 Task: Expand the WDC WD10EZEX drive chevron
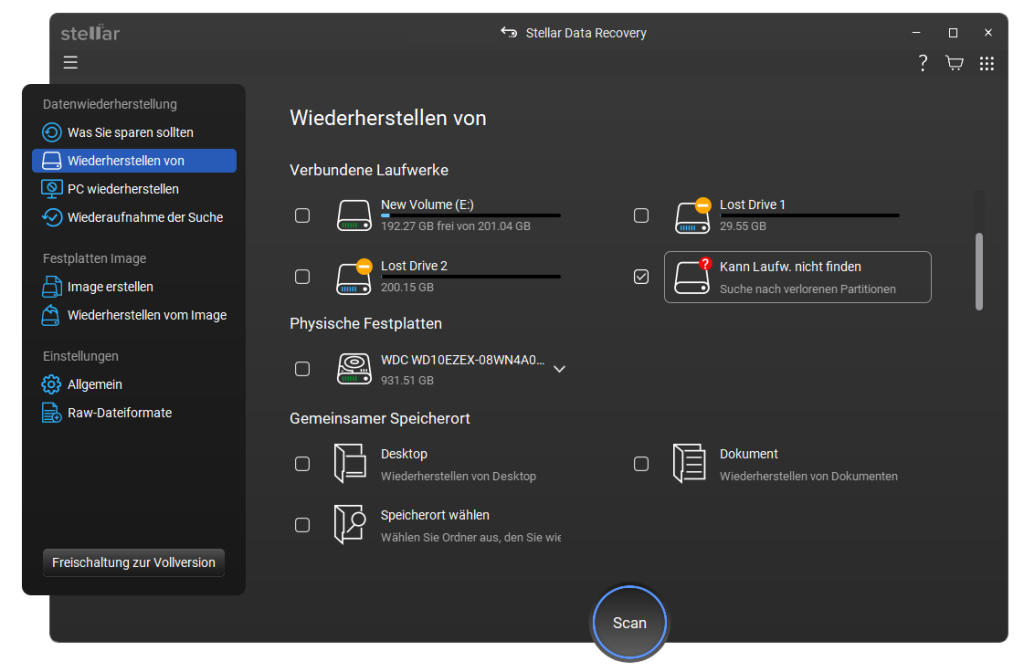[x=559, y=369]
